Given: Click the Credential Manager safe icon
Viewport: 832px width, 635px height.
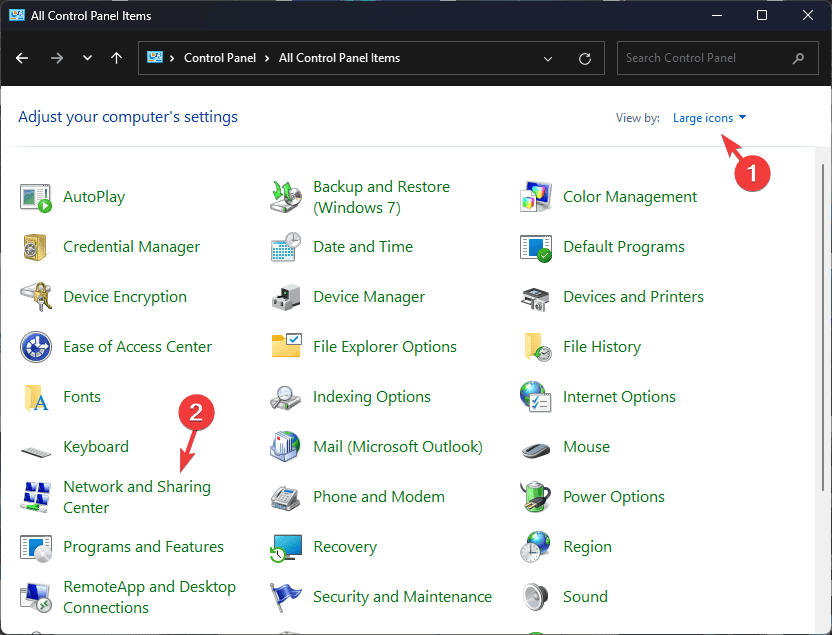Looking at the screenshot, I should click(x=36, y=247).
